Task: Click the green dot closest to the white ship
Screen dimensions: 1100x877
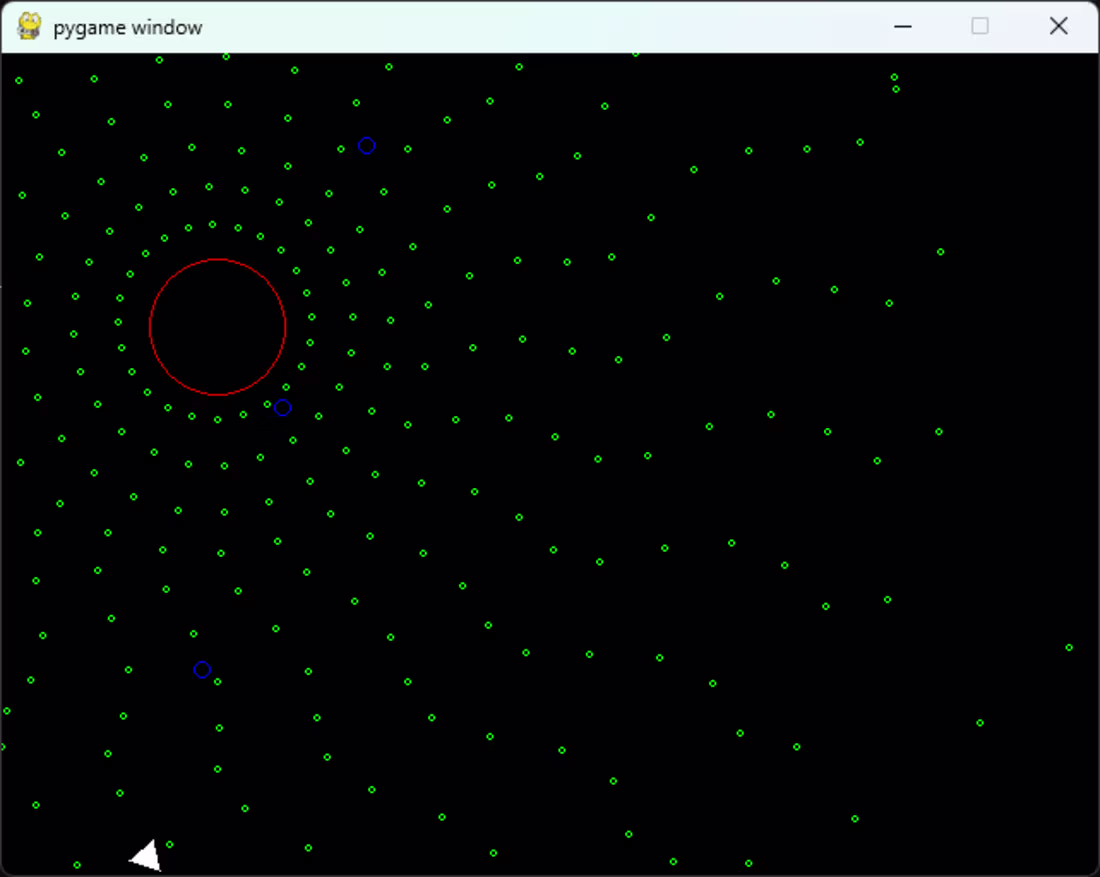Action: 170,845
